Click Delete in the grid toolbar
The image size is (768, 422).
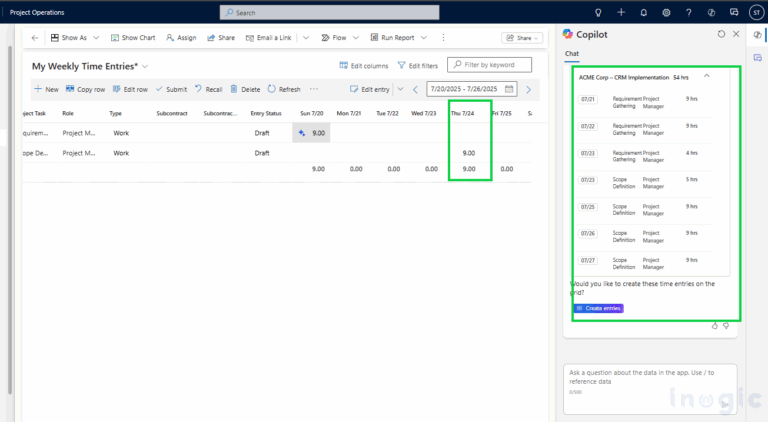[245, 89]
